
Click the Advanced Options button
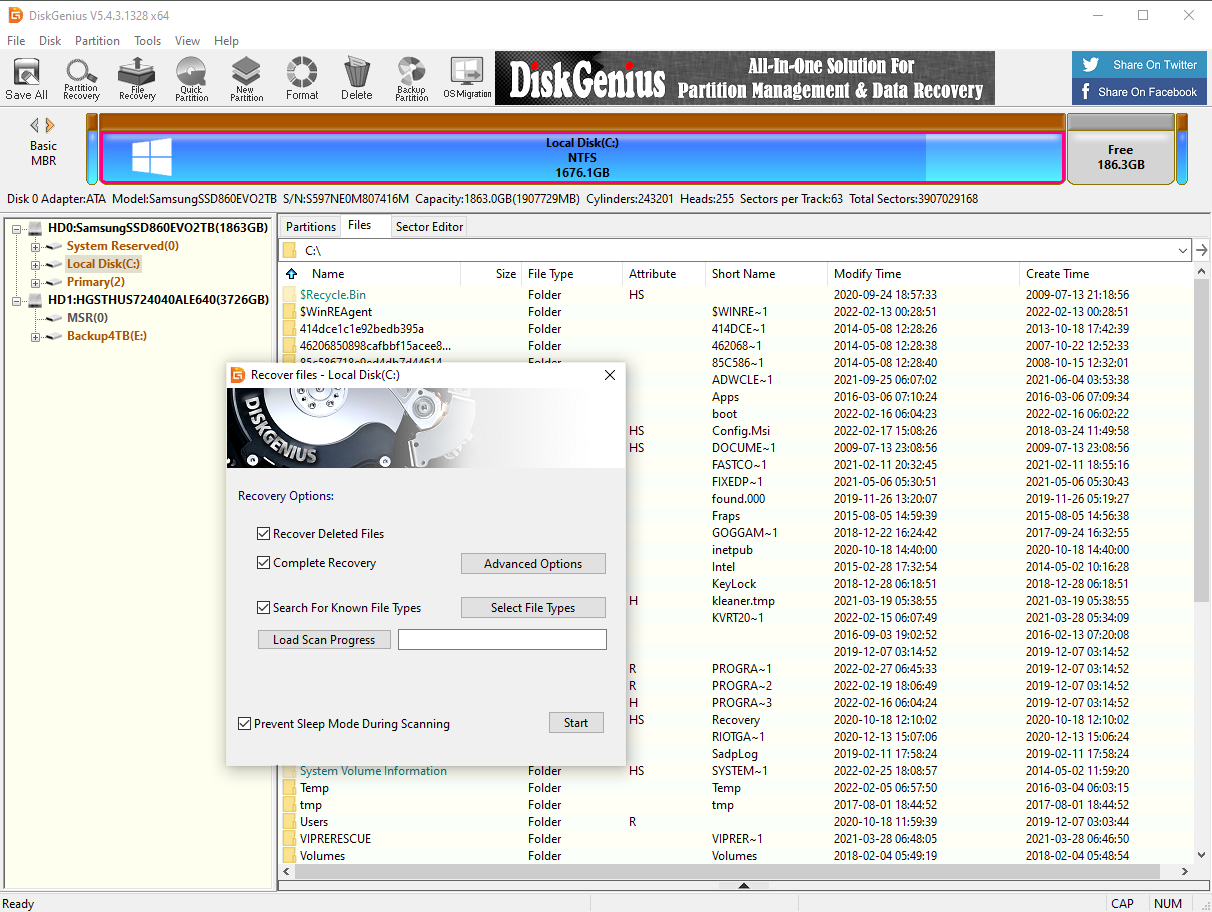[533, 564]
